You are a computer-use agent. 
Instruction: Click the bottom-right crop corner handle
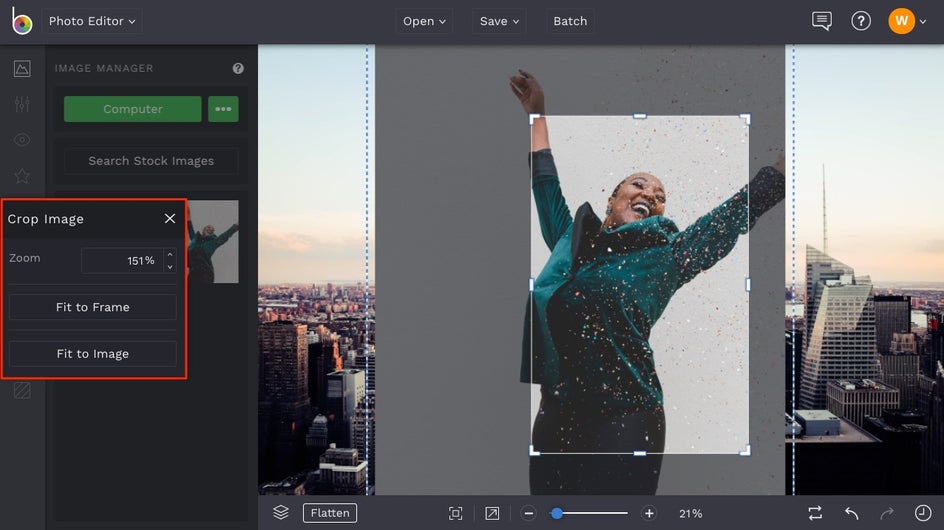[746, 450]
